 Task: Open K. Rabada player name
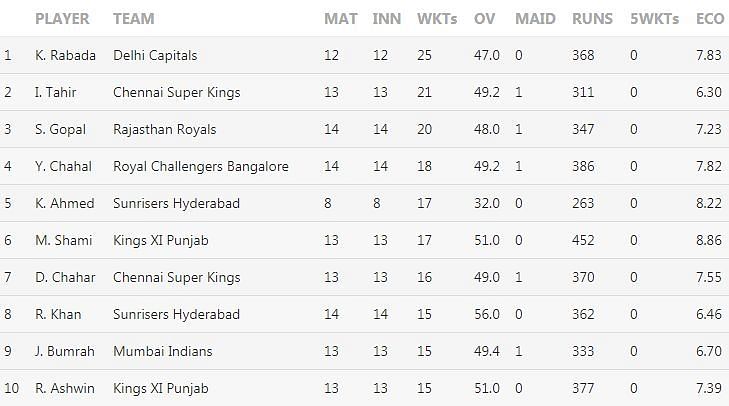coord(66,55)
